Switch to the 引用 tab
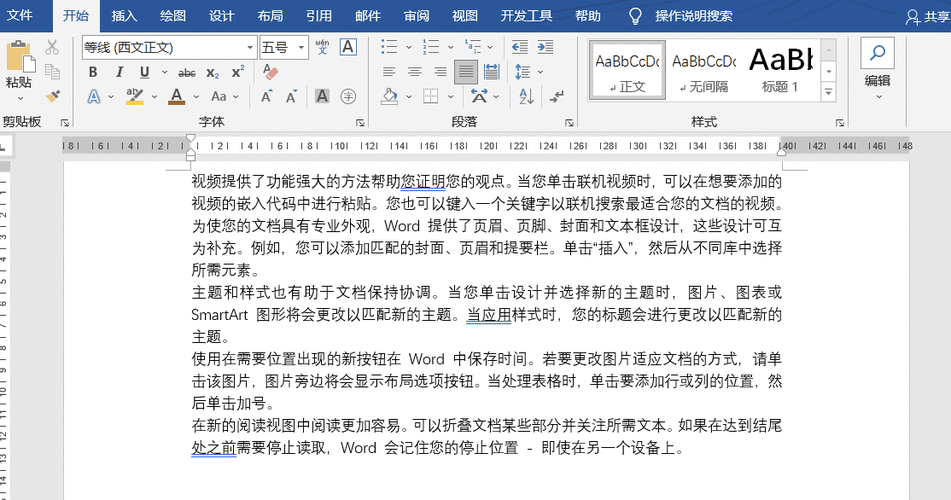 pos(319,16)
